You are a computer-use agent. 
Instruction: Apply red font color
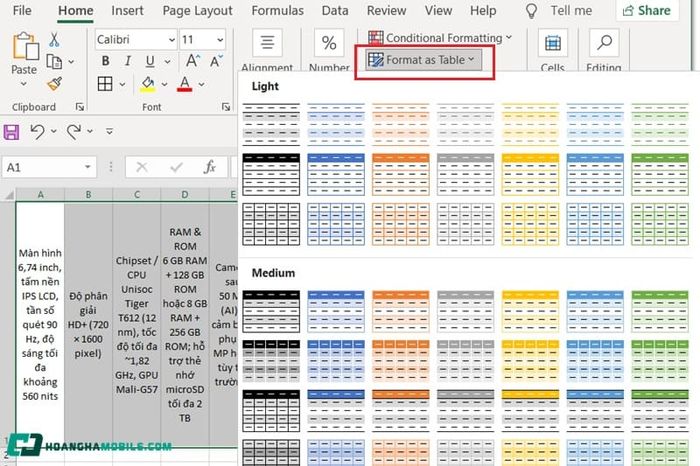click(184, 84)
